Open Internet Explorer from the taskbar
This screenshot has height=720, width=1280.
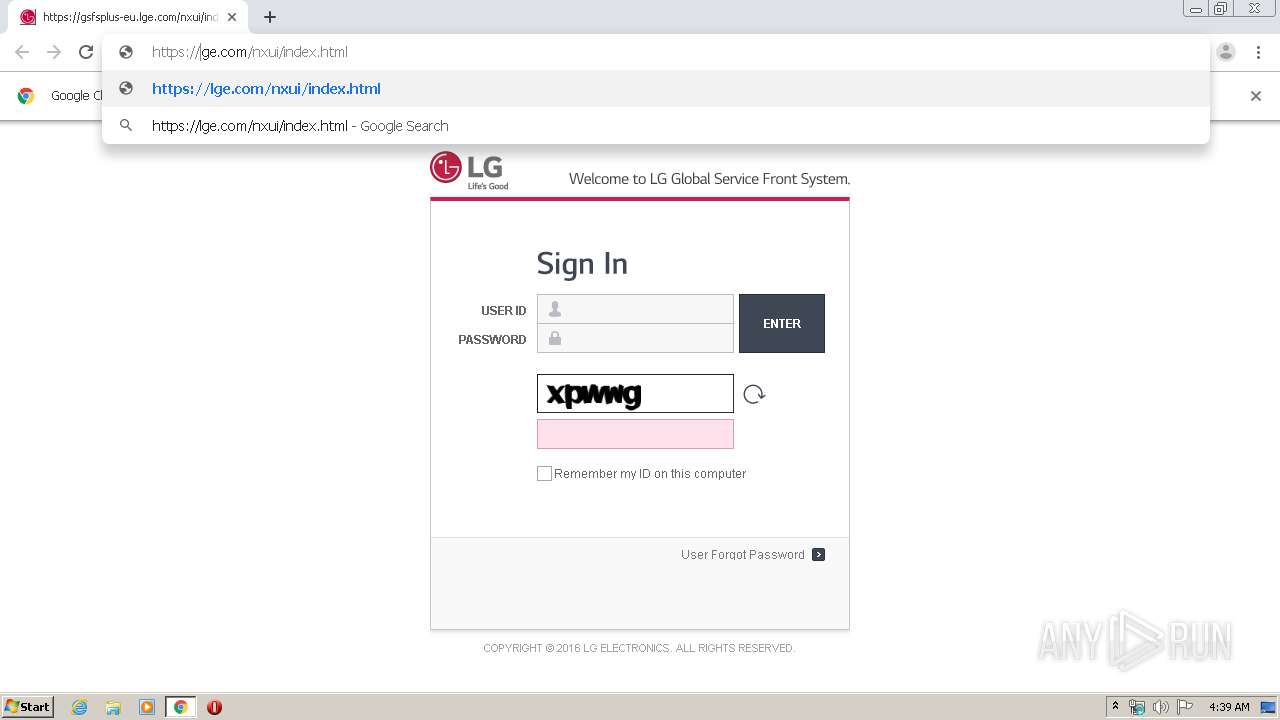coord(79,707)
